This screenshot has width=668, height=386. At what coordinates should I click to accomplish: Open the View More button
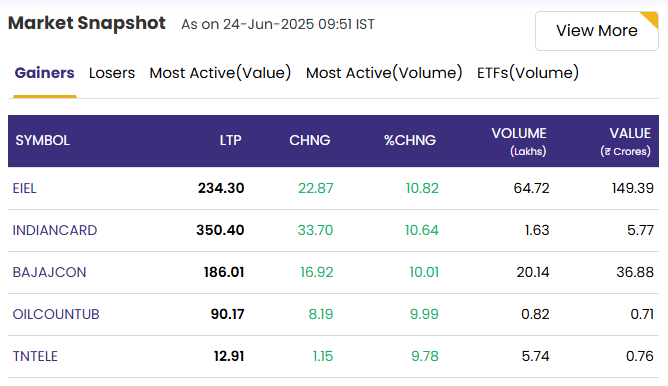pyautogui.click(x=596, y=31)
